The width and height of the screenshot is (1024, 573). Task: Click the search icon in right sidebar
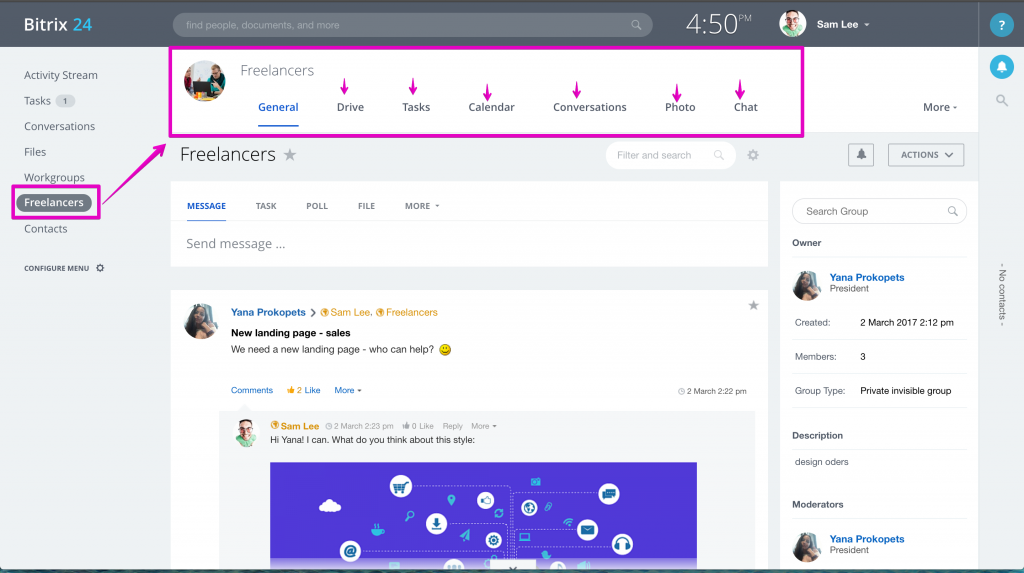pyautogui.click(x=1001, y=101)
